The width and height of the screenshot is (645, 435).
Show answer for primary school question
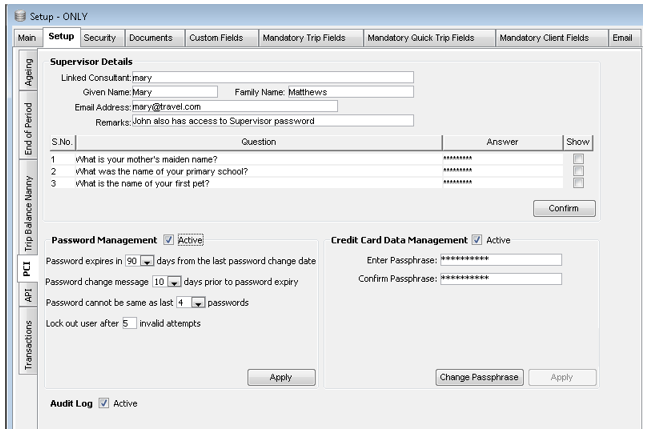pyautogui.click(x=578, y=170)
